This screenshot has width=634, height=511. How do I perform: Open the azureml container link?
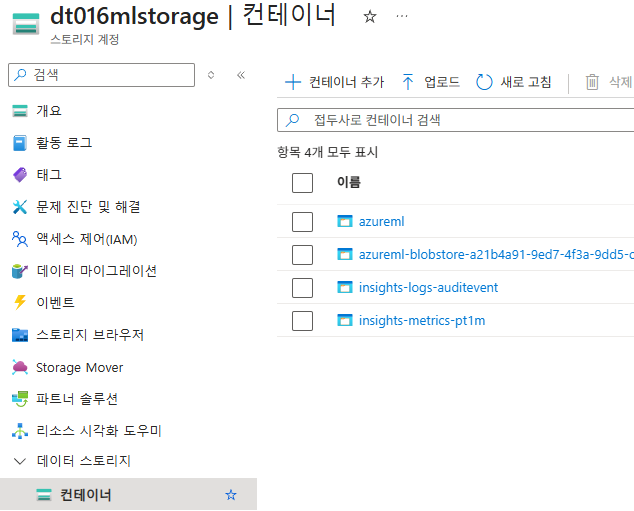[381, 222]
